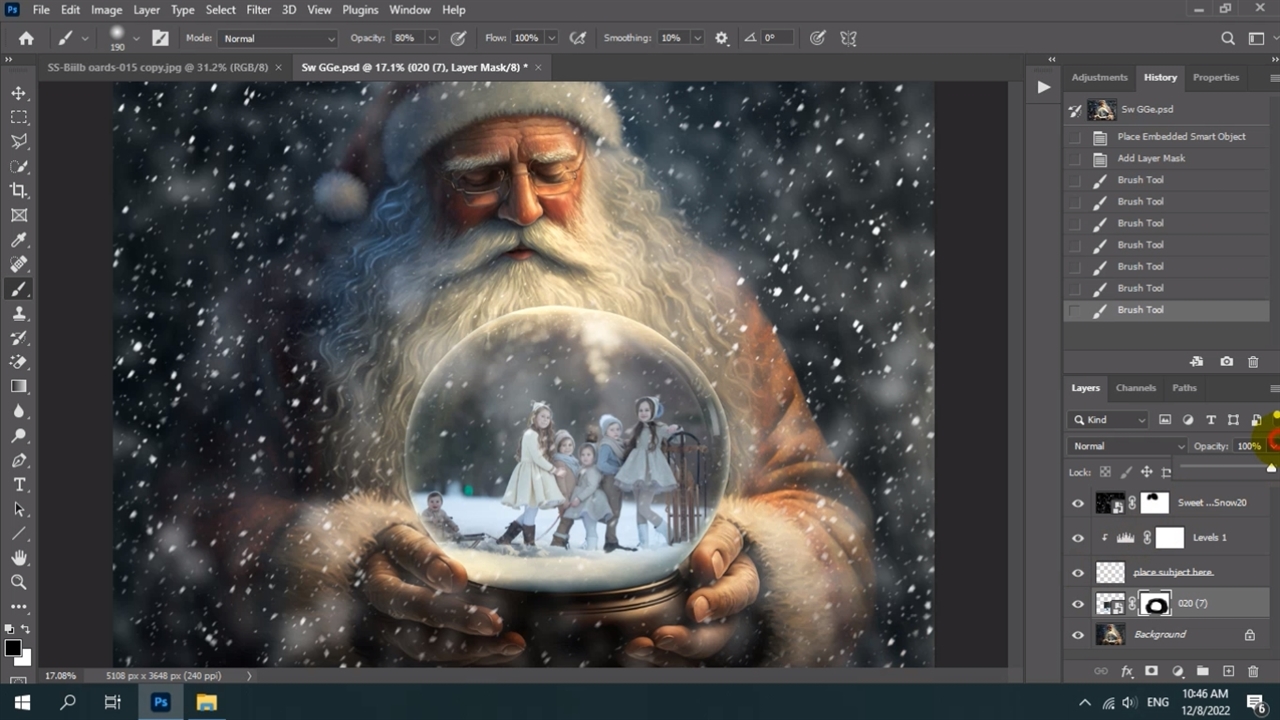
Task: Expand the layer blend mode Normal dropdown
Action: [x=1127, y=446]
